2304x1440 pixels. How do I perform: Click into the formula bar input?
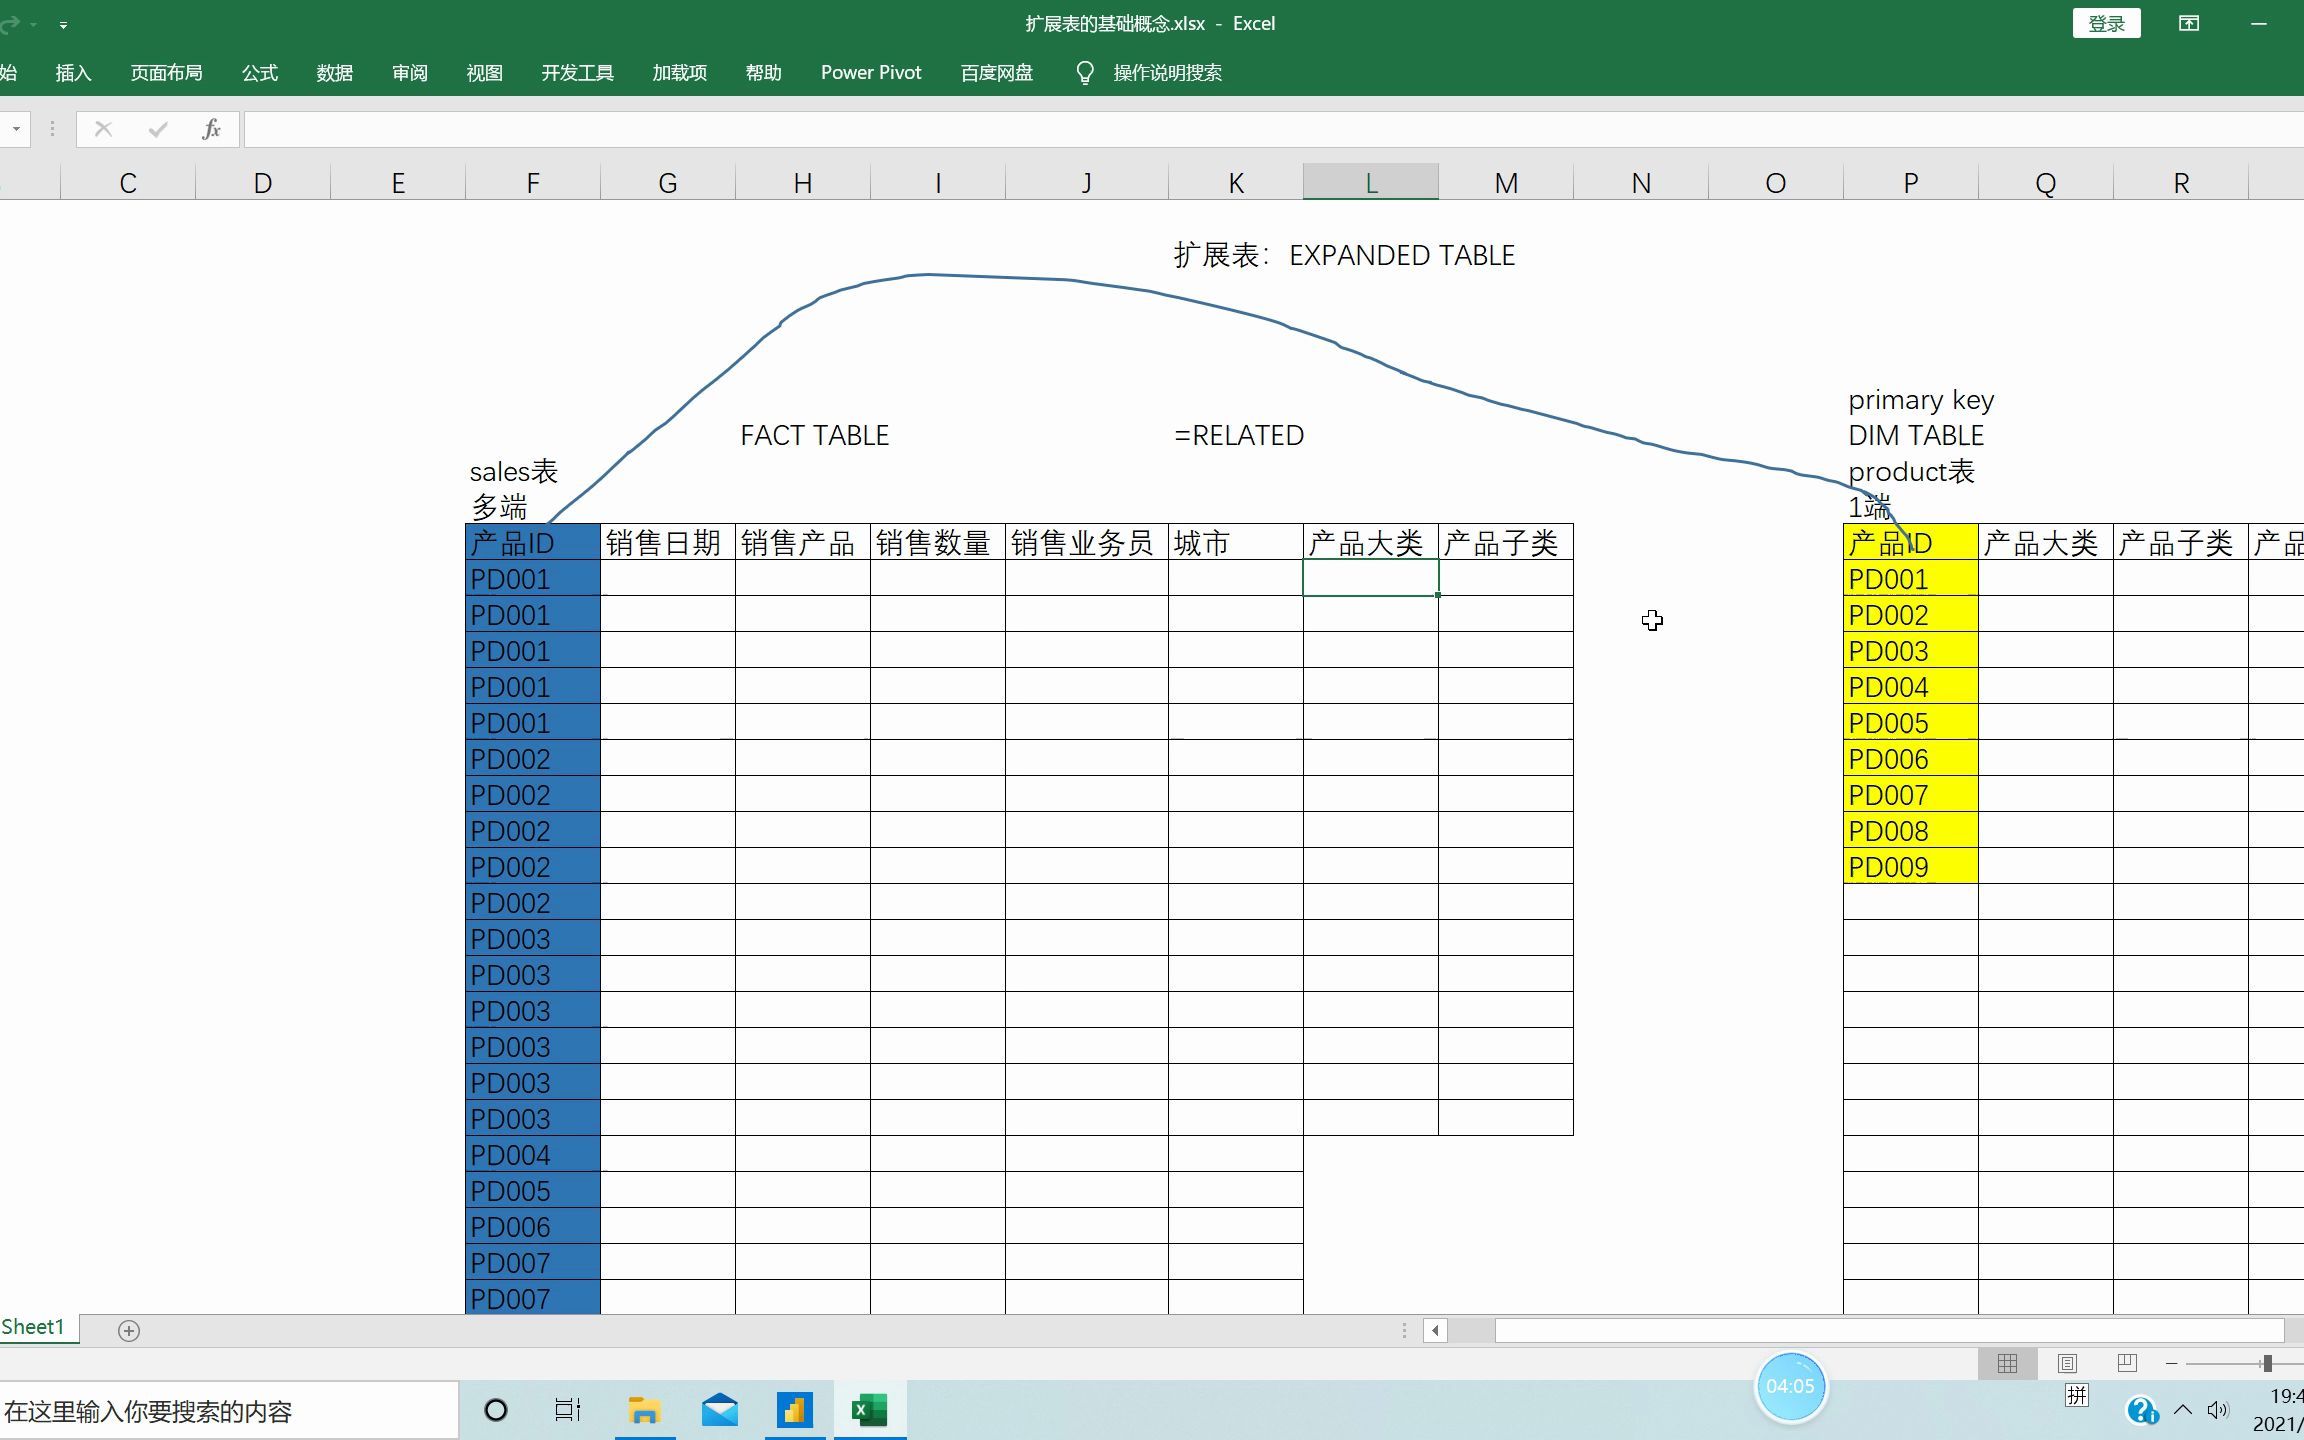pyautogui.click(x=1273, y=129)
